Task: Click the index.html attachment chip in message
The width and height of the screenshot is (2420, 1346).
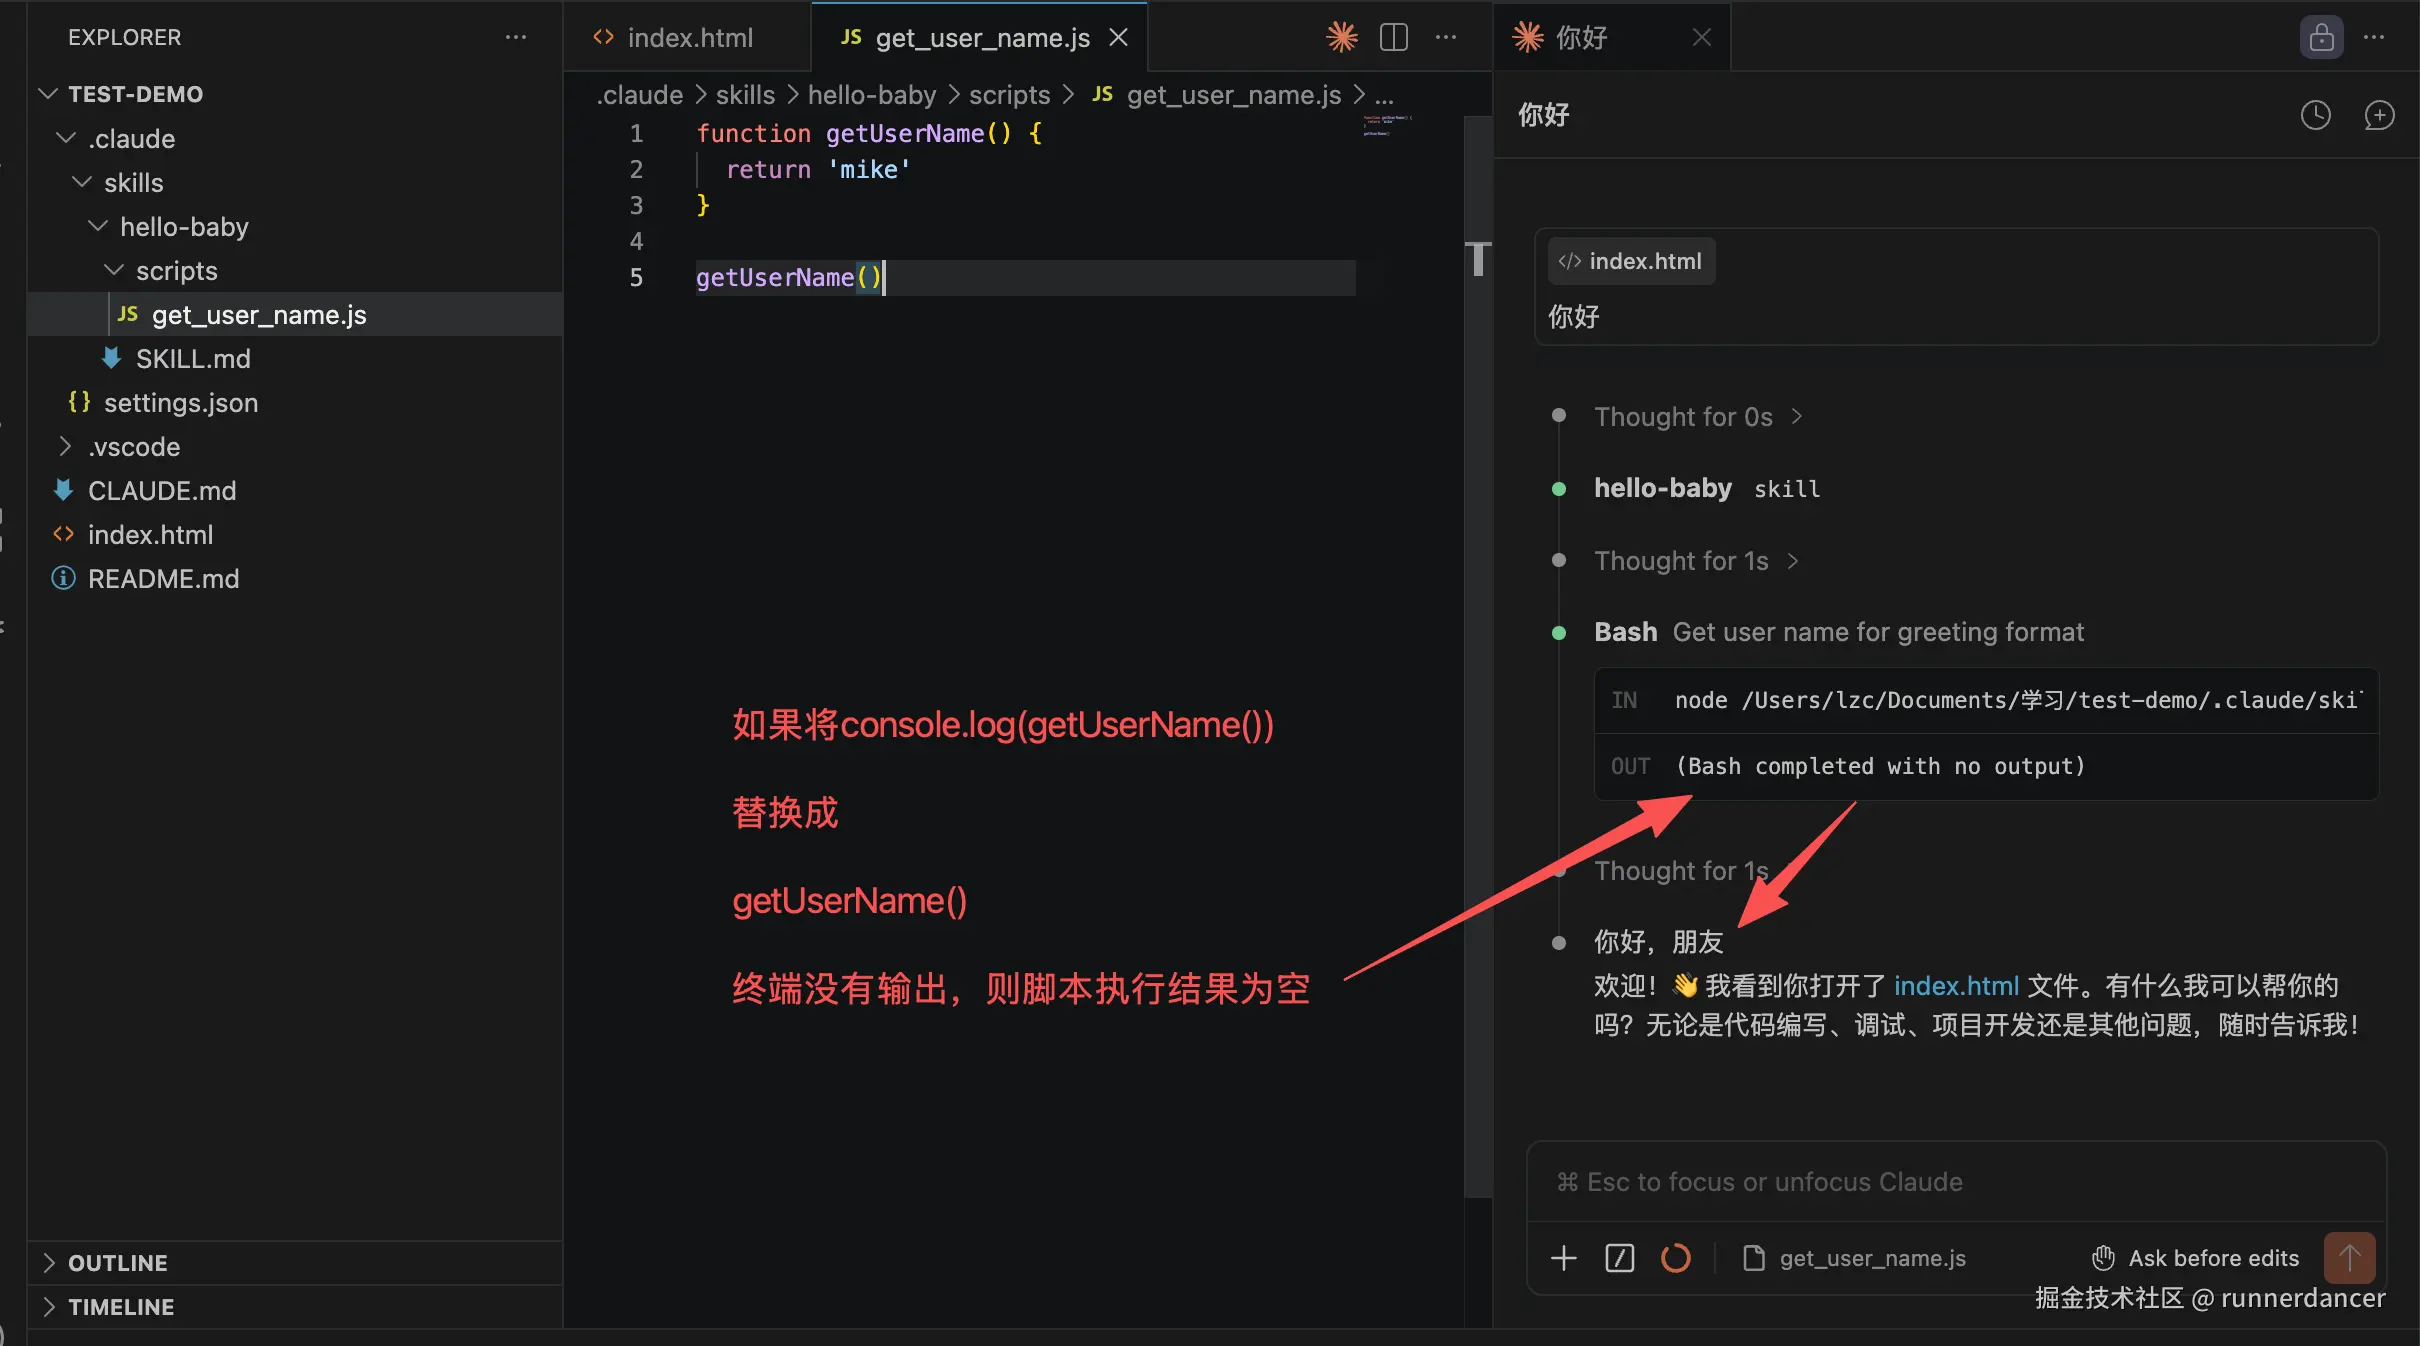Action: click(x=1631, y=261)
